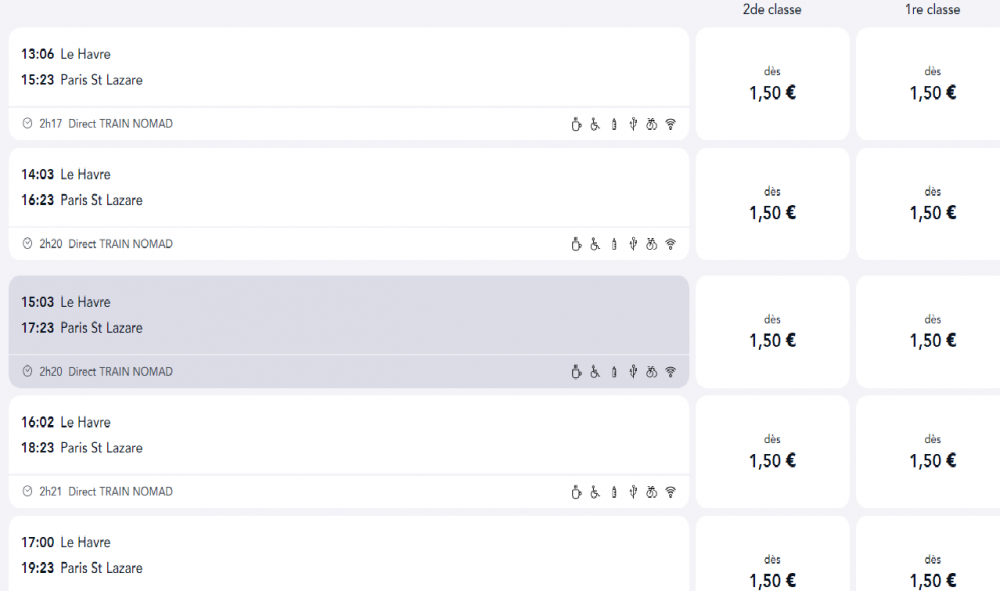Click the wheelchair accessibility icon on 14:03 train

click(x=595, y=244)
